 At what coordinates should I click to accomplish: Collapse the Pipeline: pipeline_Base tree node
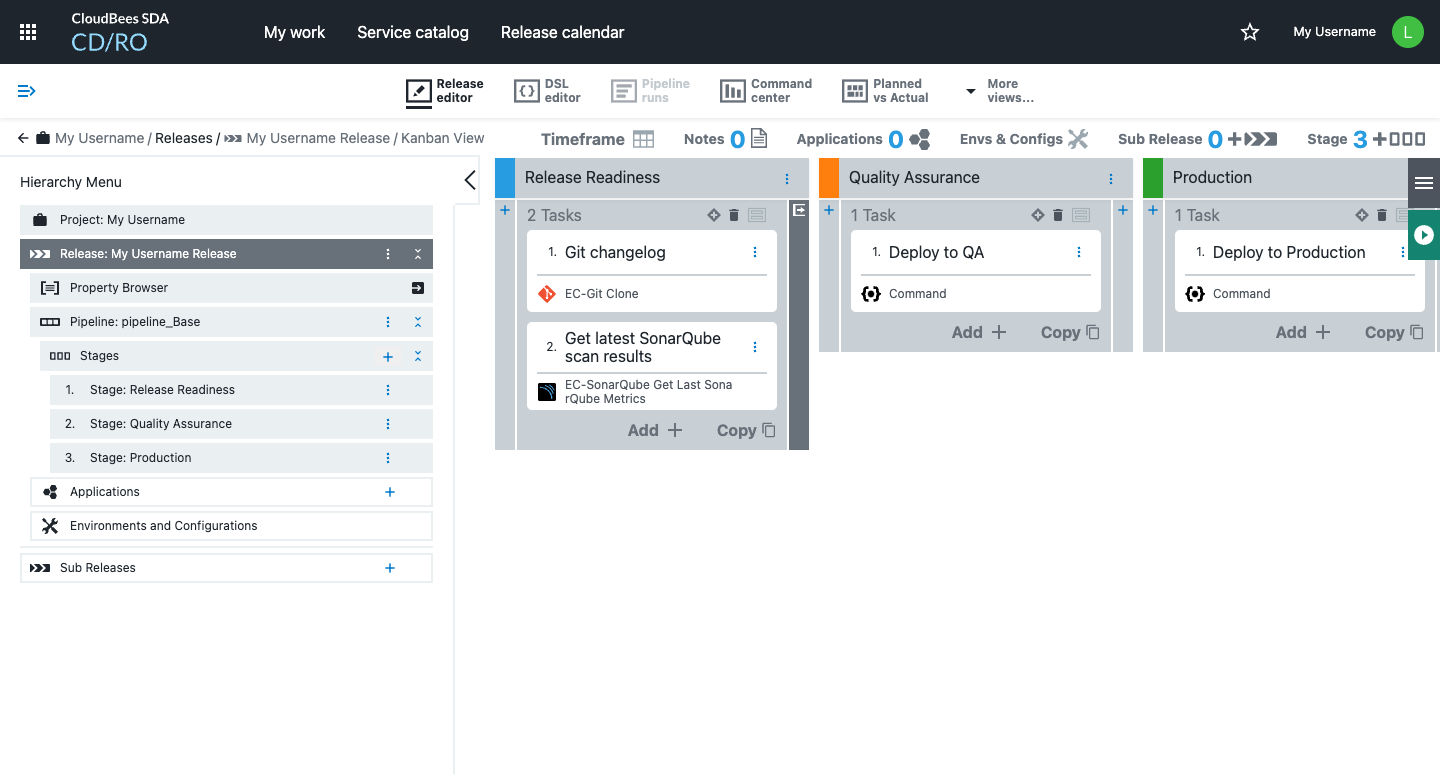[x=418, y=322]
